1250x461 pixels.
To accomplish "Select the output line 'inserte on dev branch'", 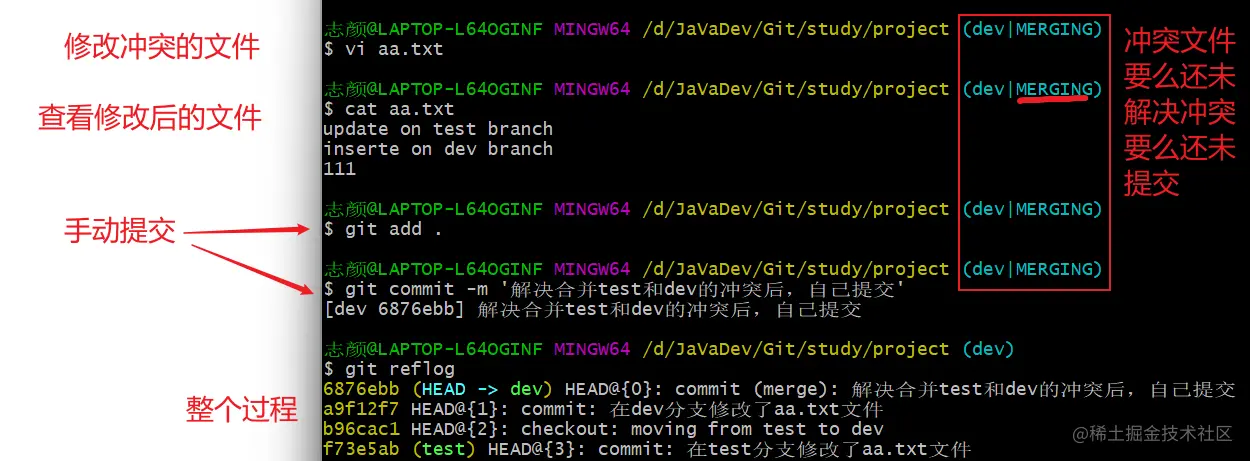I will [x=438, y=149].
